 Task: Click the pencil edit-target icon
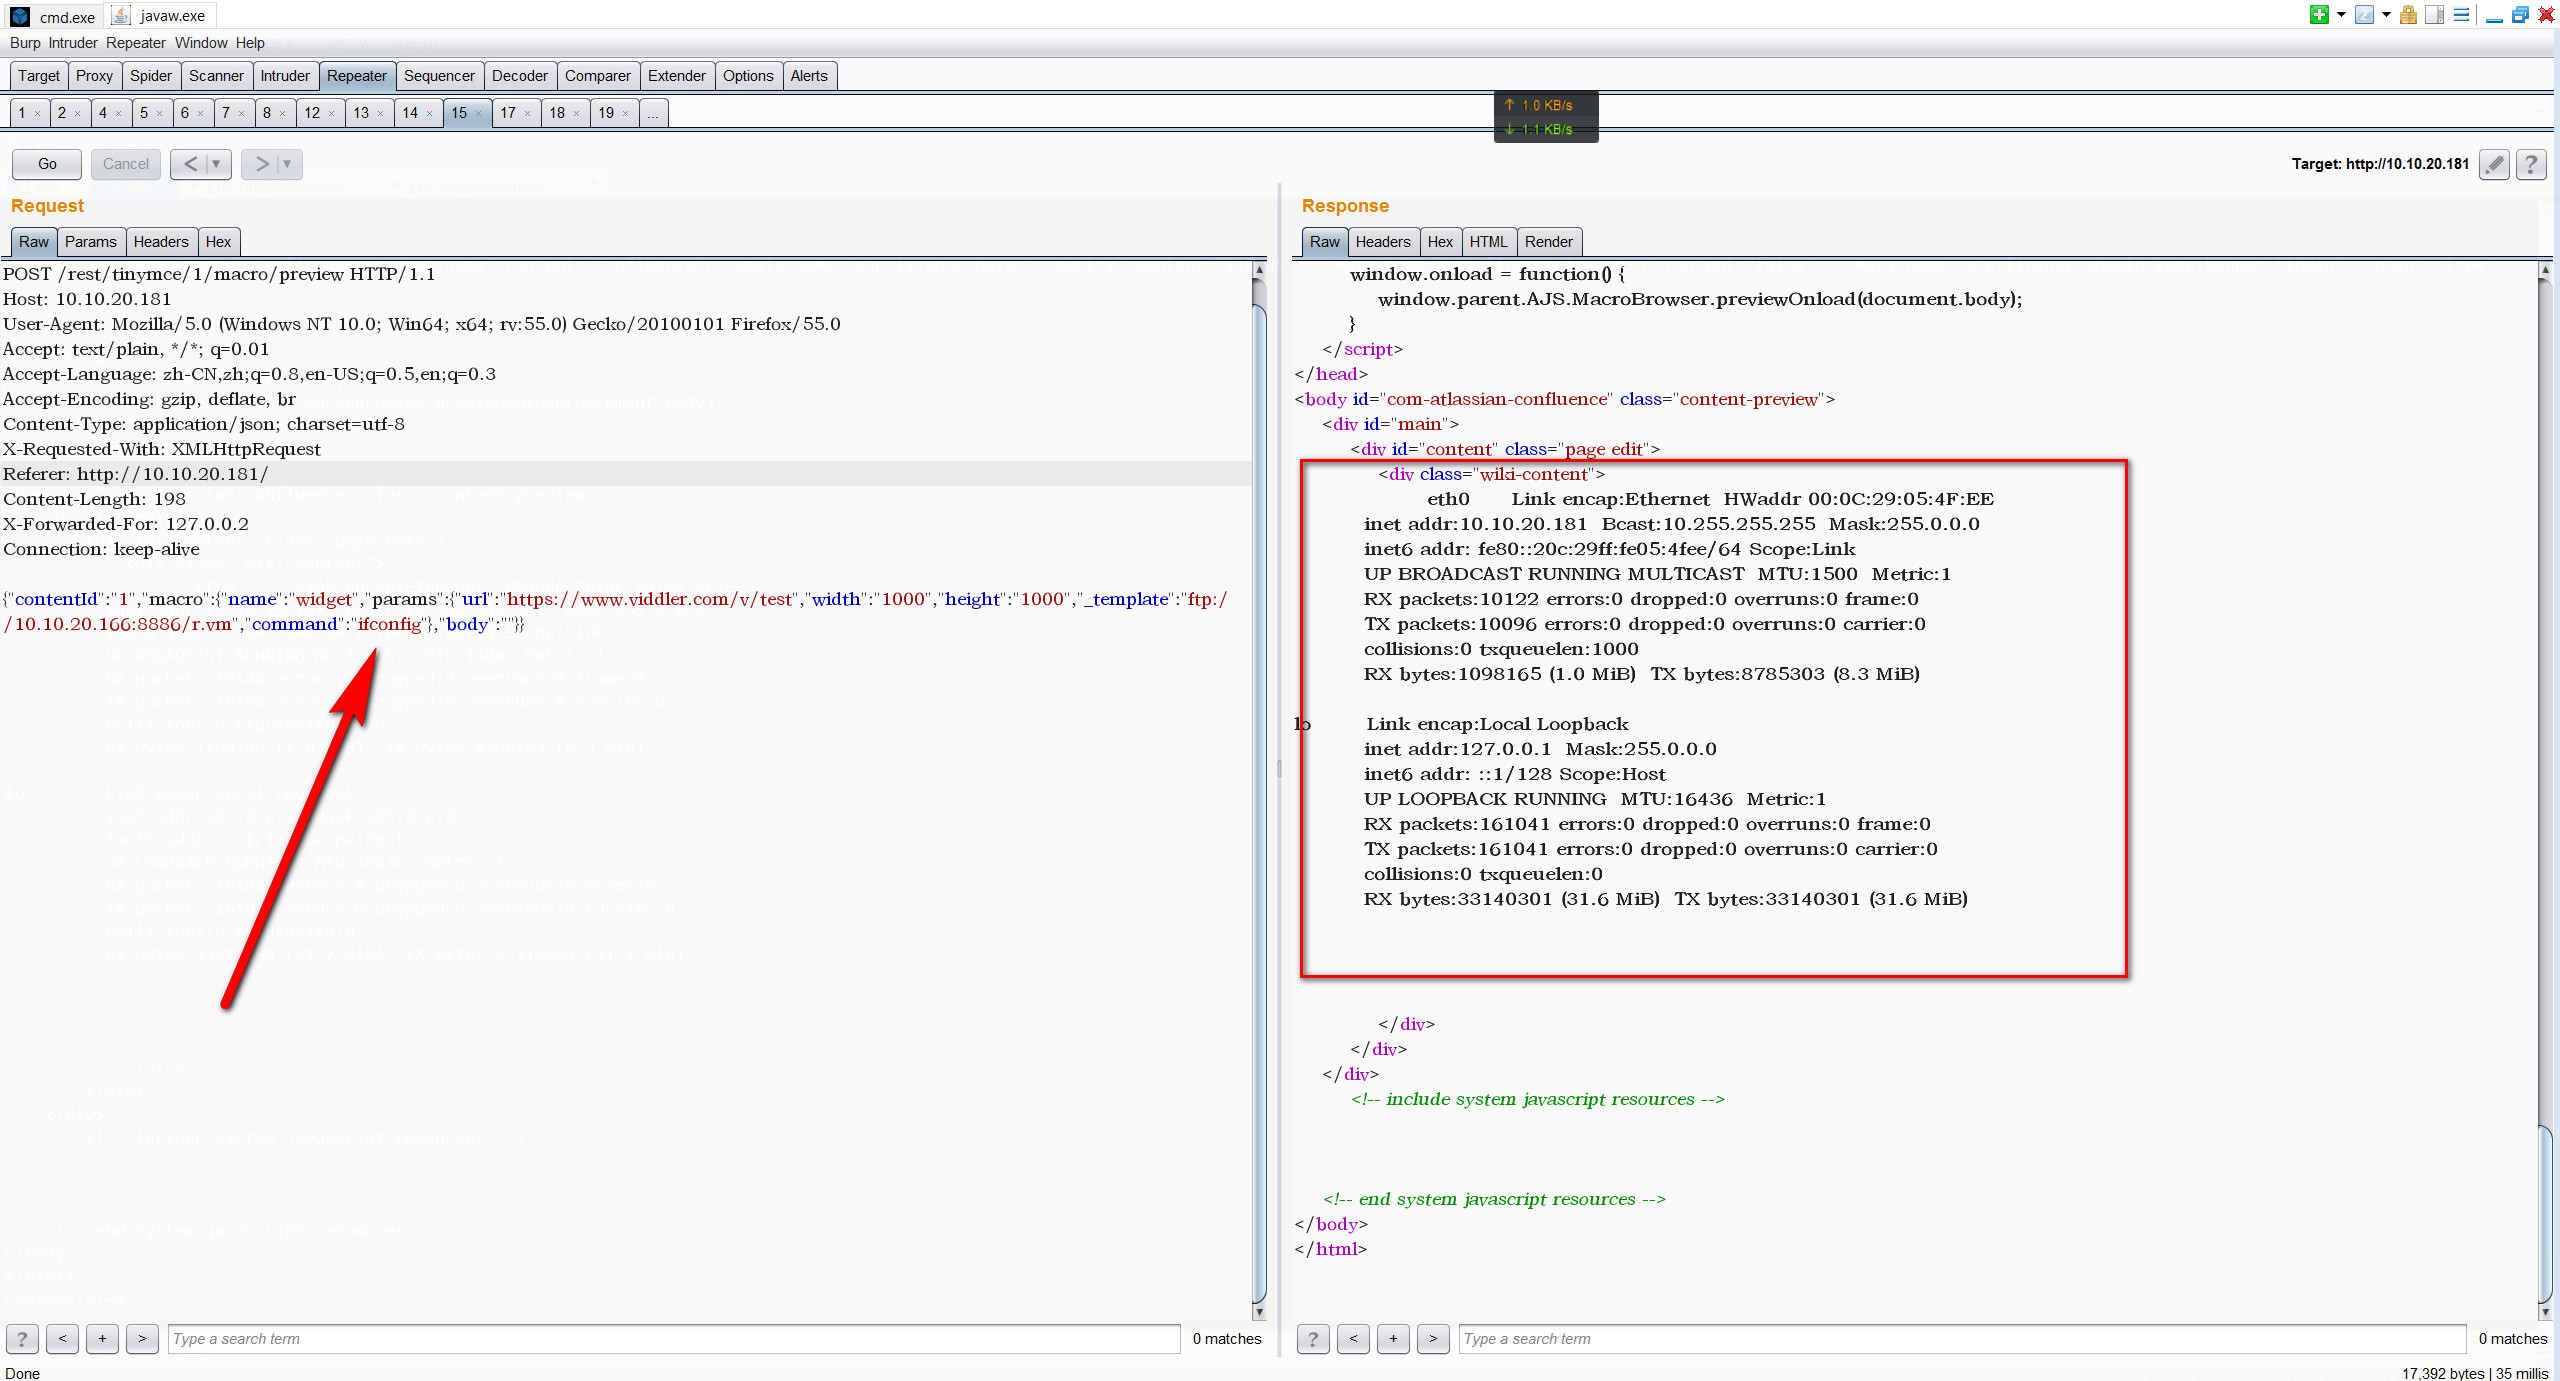point(2495,164)
